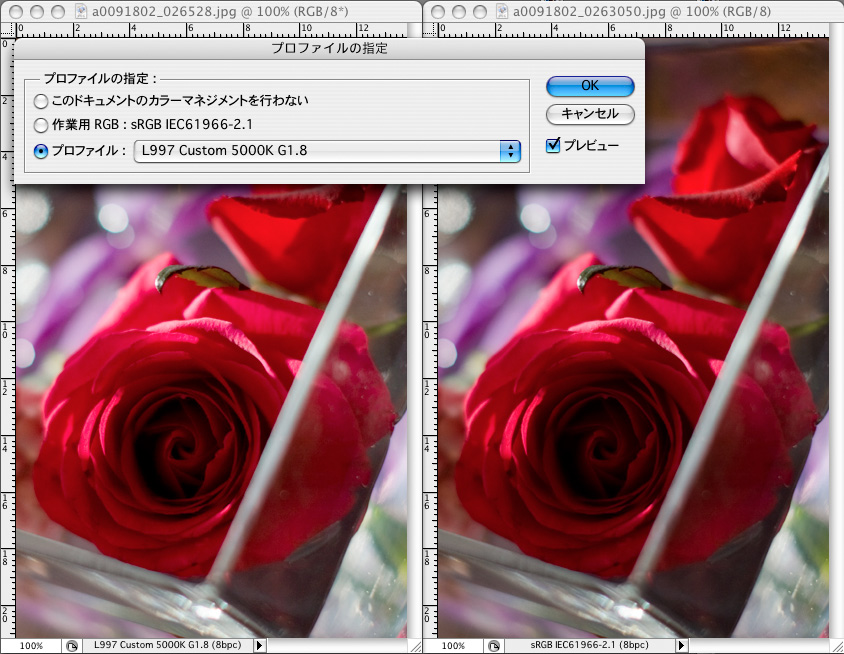The image size is (844, 654).
Task: Click the status bar icon beside zoom in the right window
Action: click(494, 645)
